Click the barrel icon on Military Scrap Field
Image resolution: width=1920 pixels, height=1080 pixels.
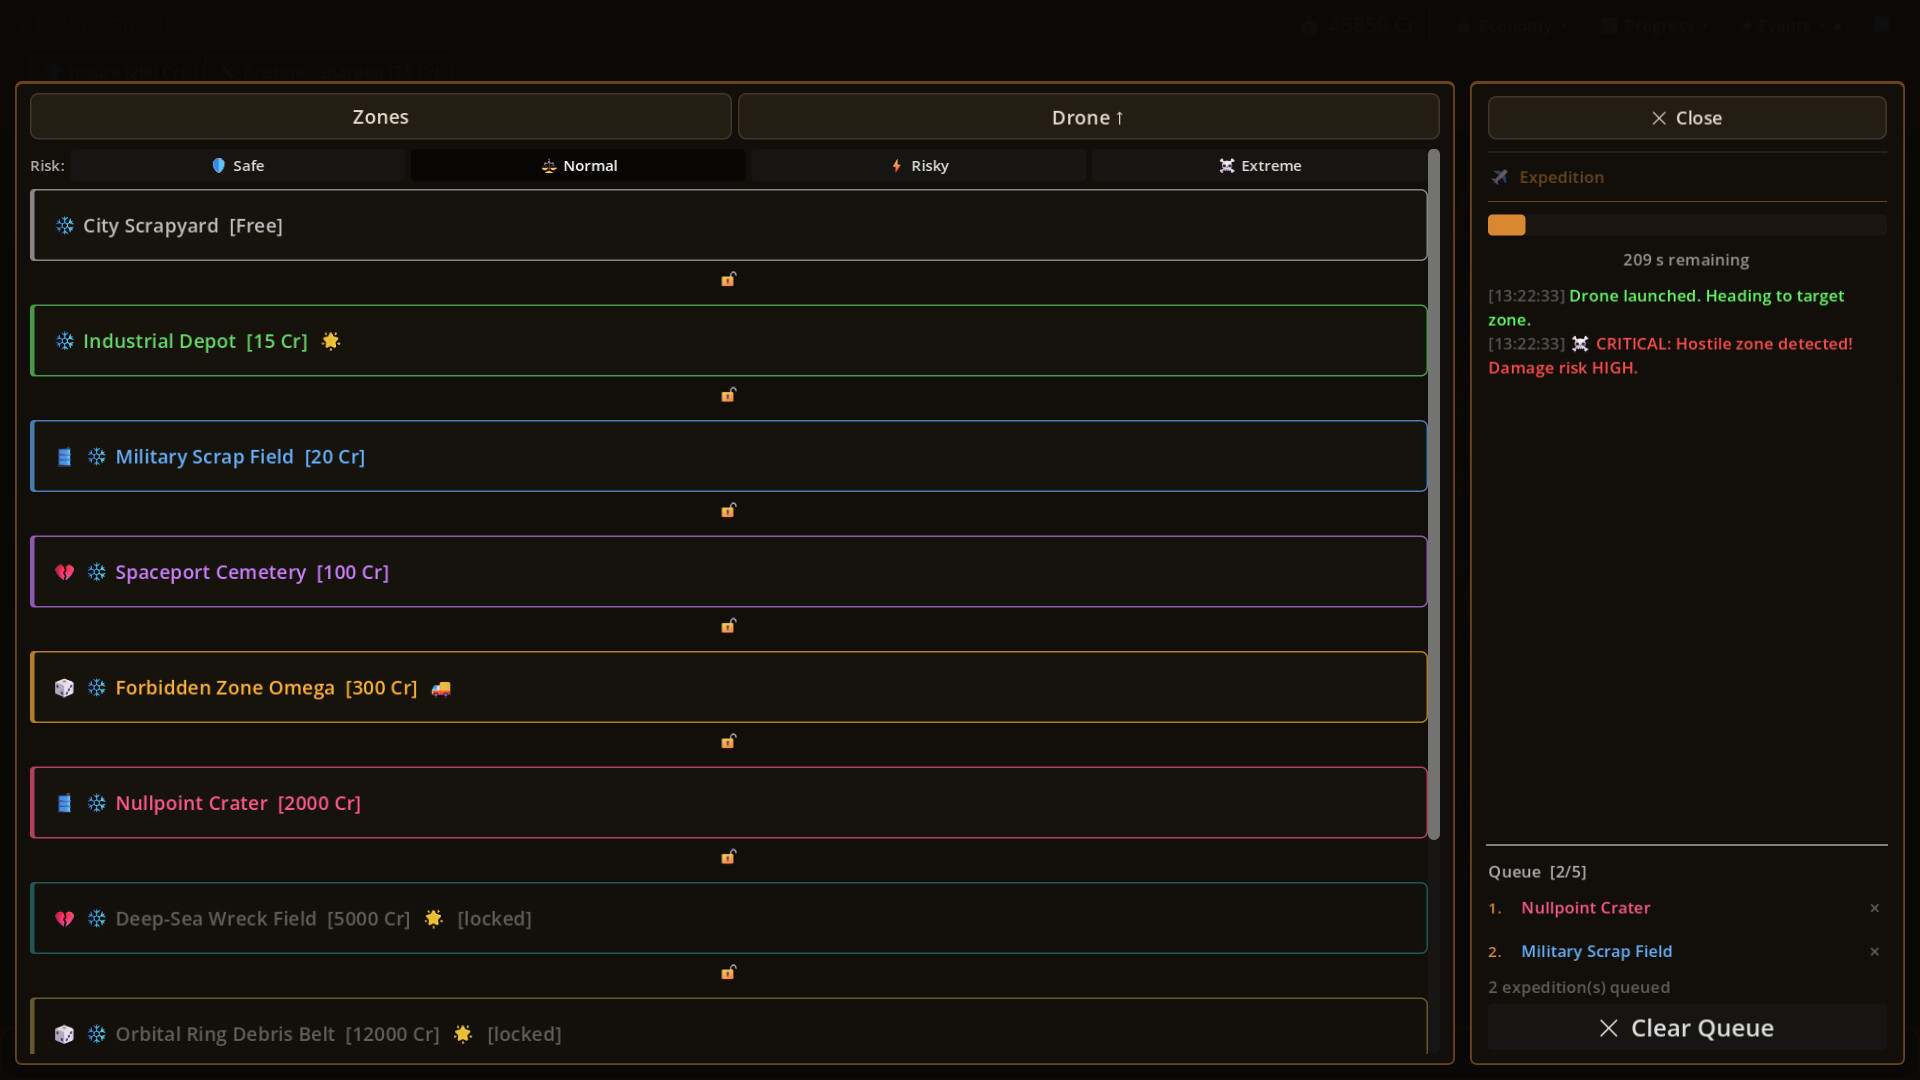point(65,457)
